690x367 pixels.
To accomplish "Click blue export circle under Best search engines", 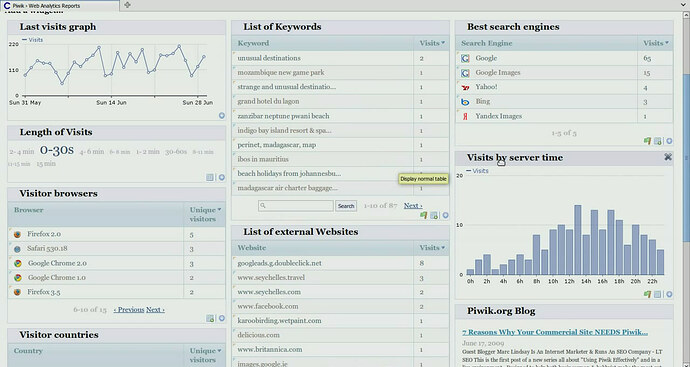I will 669,141.
